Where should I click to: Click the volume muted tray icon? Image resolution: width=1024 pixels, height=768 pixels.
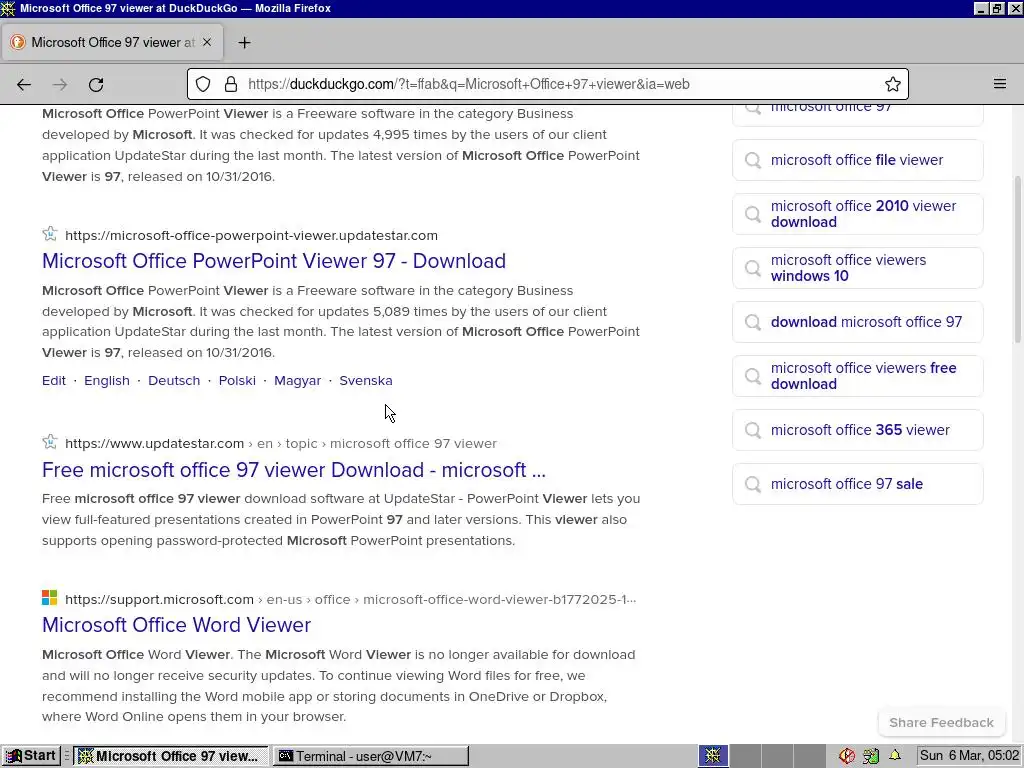coord(847,756)
